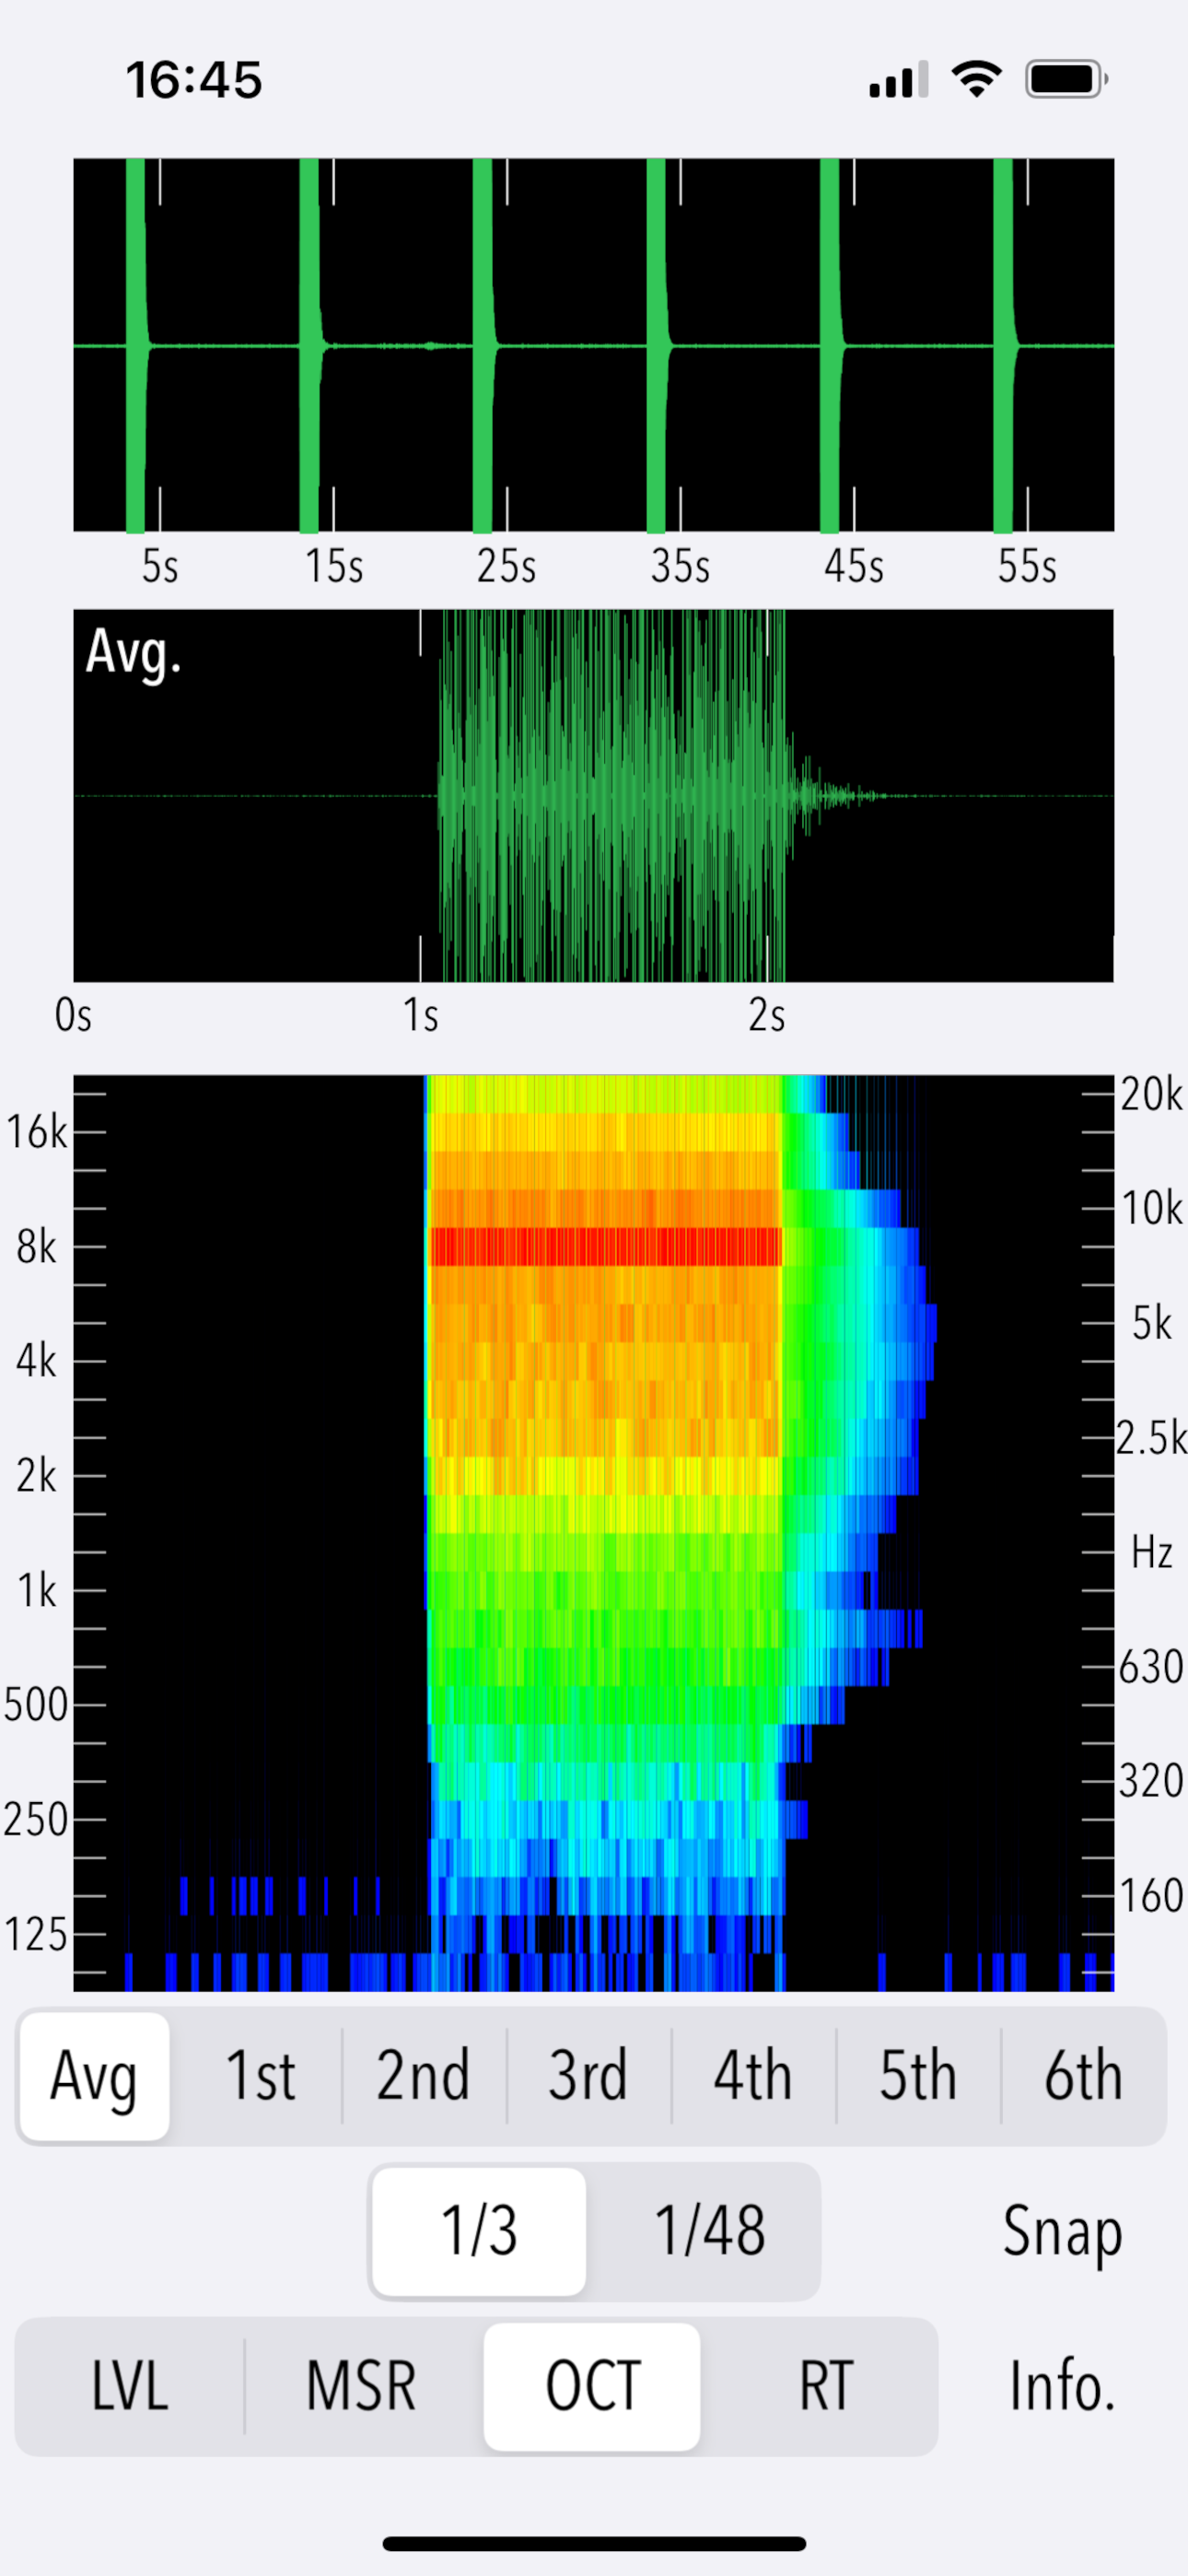Tap the Snap button
This screenshot has height=2576, width=1188.
1062,2231
